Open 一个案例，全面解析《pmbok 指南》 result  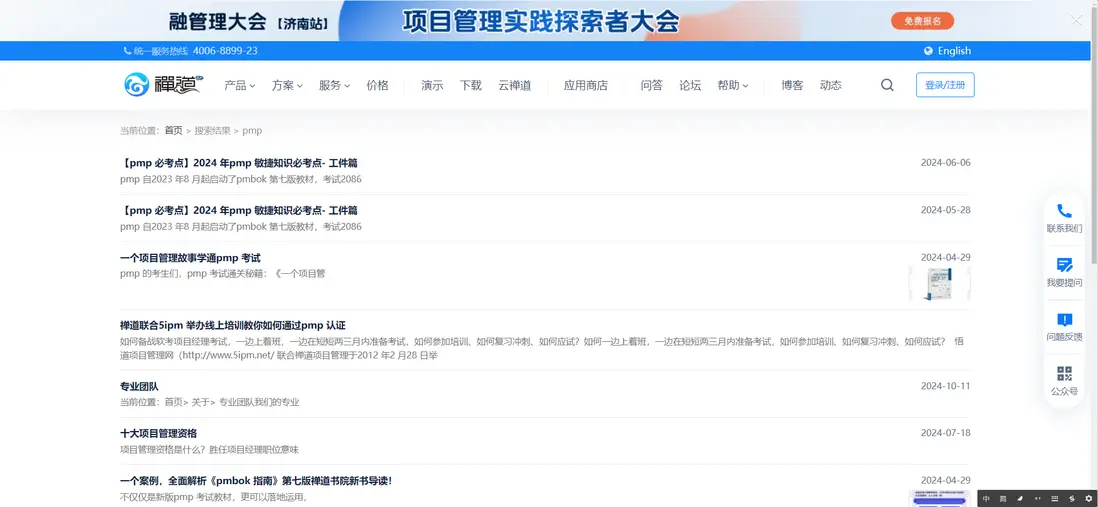(x=256, y=480)
